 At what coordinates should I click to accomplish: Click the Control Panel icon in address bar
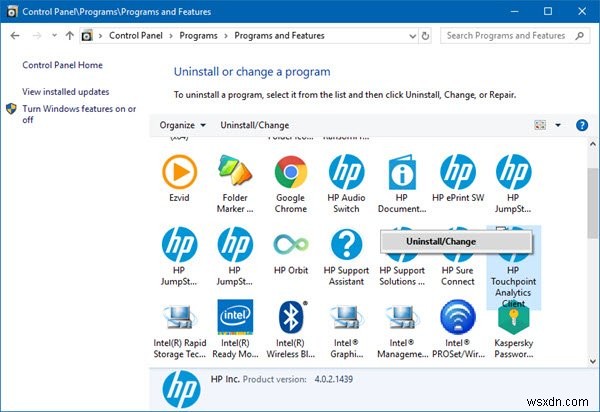point(87,36)
